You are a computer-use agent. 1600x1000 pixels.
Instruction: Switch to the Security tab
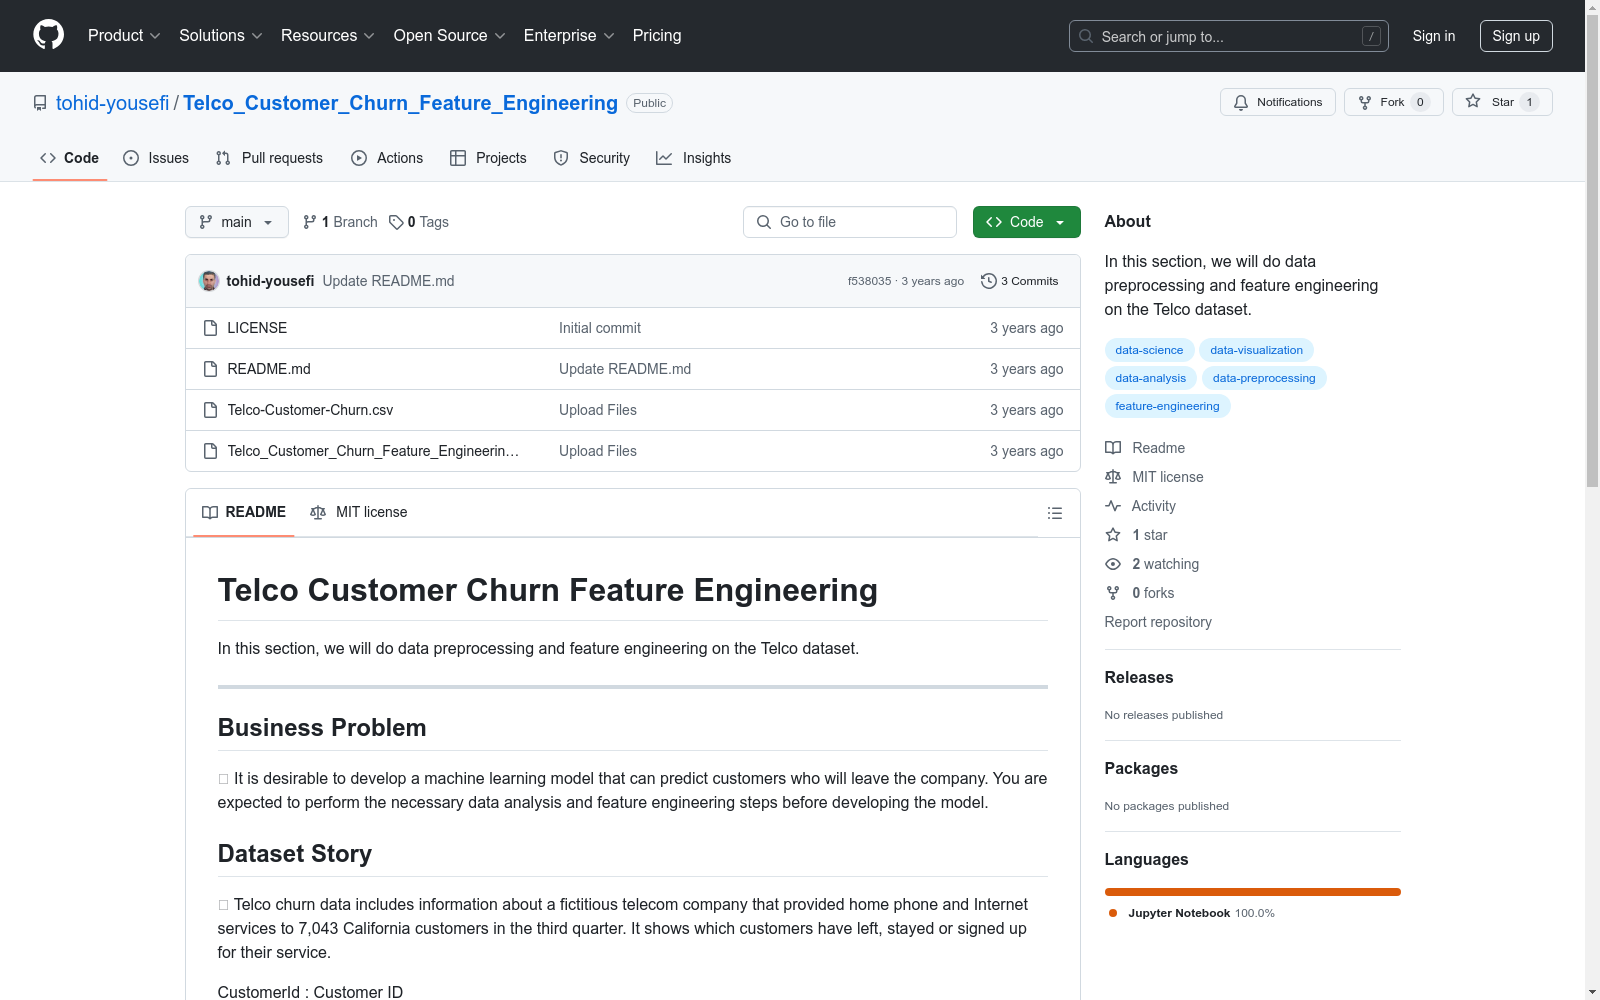point(592,158)
